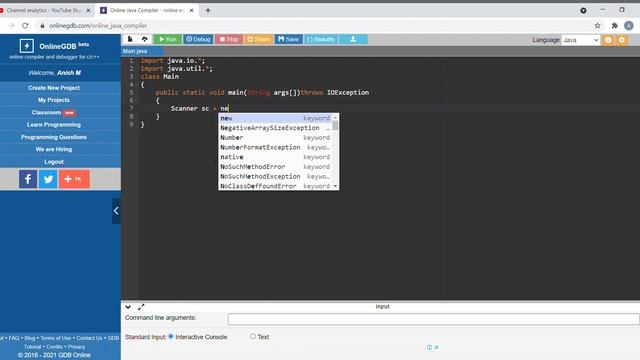Click the last orange icon after the Language dropdown
The image size is (640, 360).
pos(622,40)
